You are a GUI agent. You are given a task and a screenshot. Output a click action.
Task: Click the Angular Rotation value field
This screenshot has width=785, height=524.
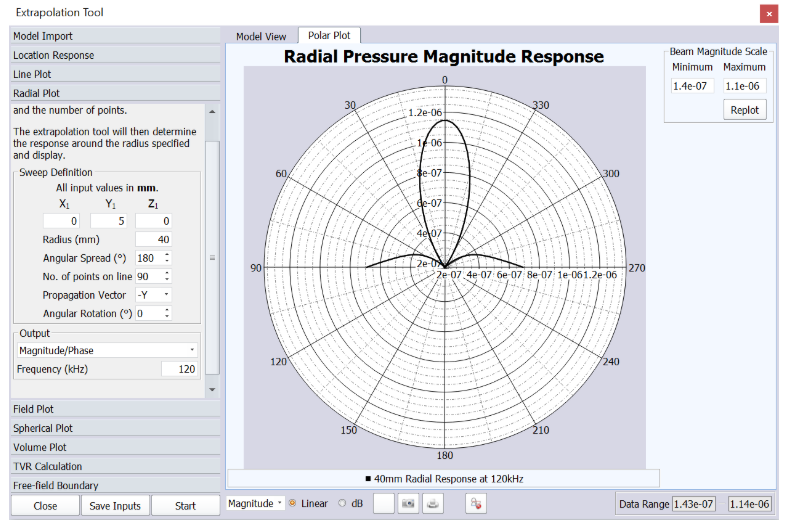tap(149, 313)
